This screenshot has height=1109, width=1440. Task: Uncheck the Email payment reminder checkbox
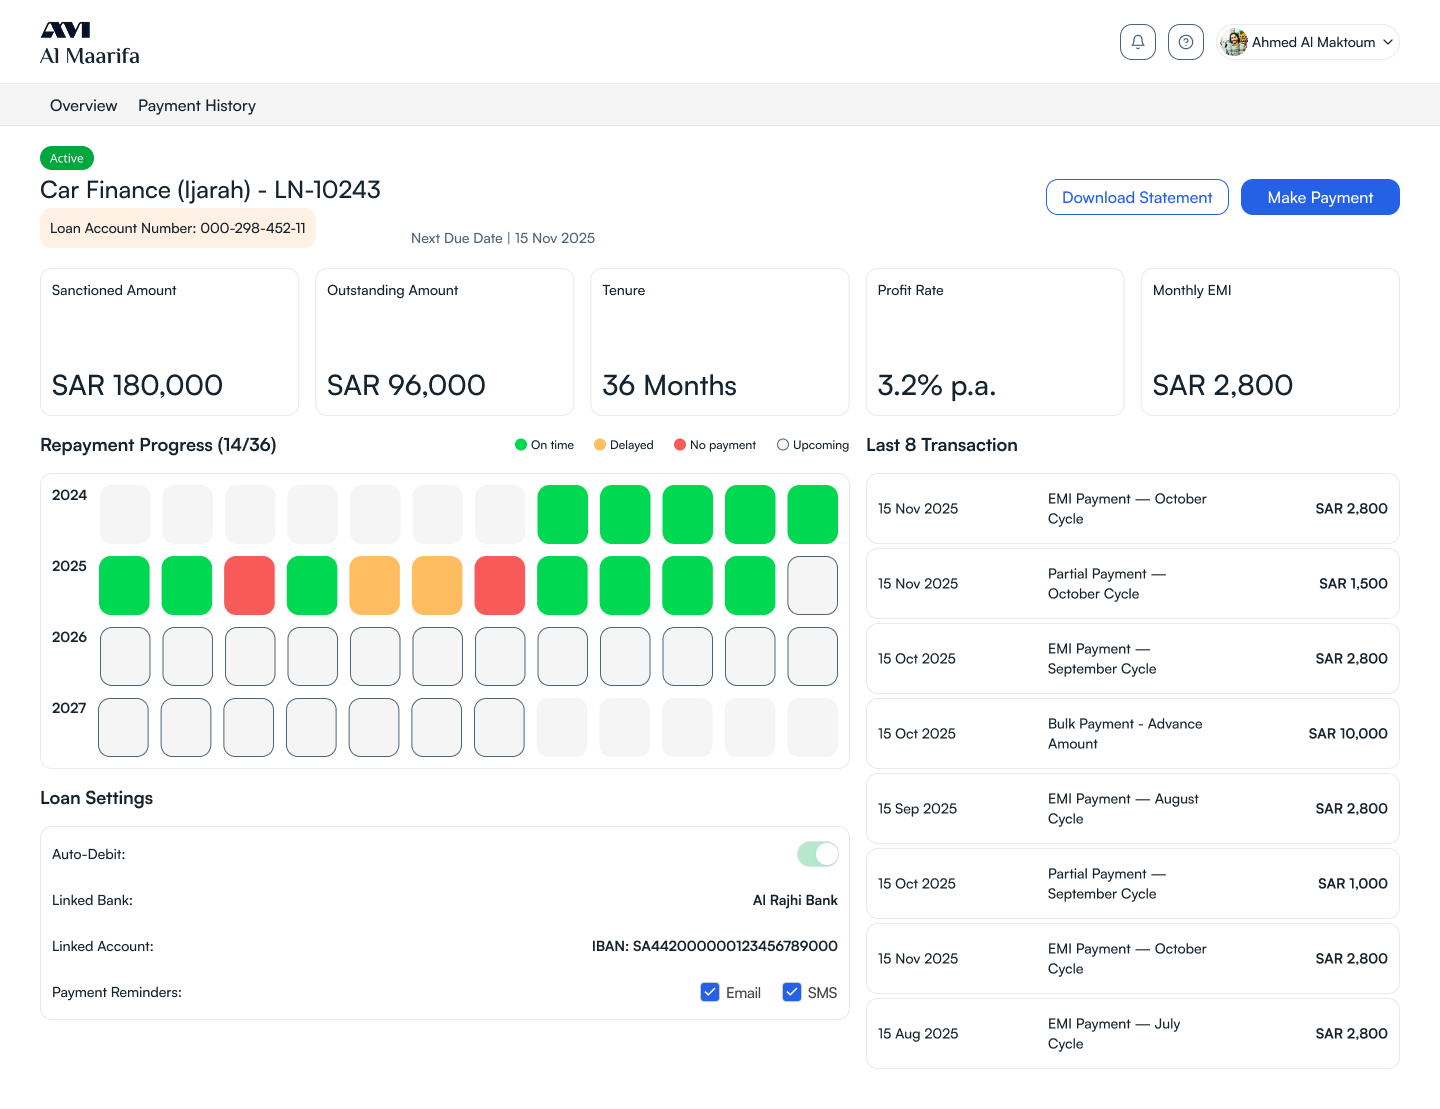(x=710, y=992)
